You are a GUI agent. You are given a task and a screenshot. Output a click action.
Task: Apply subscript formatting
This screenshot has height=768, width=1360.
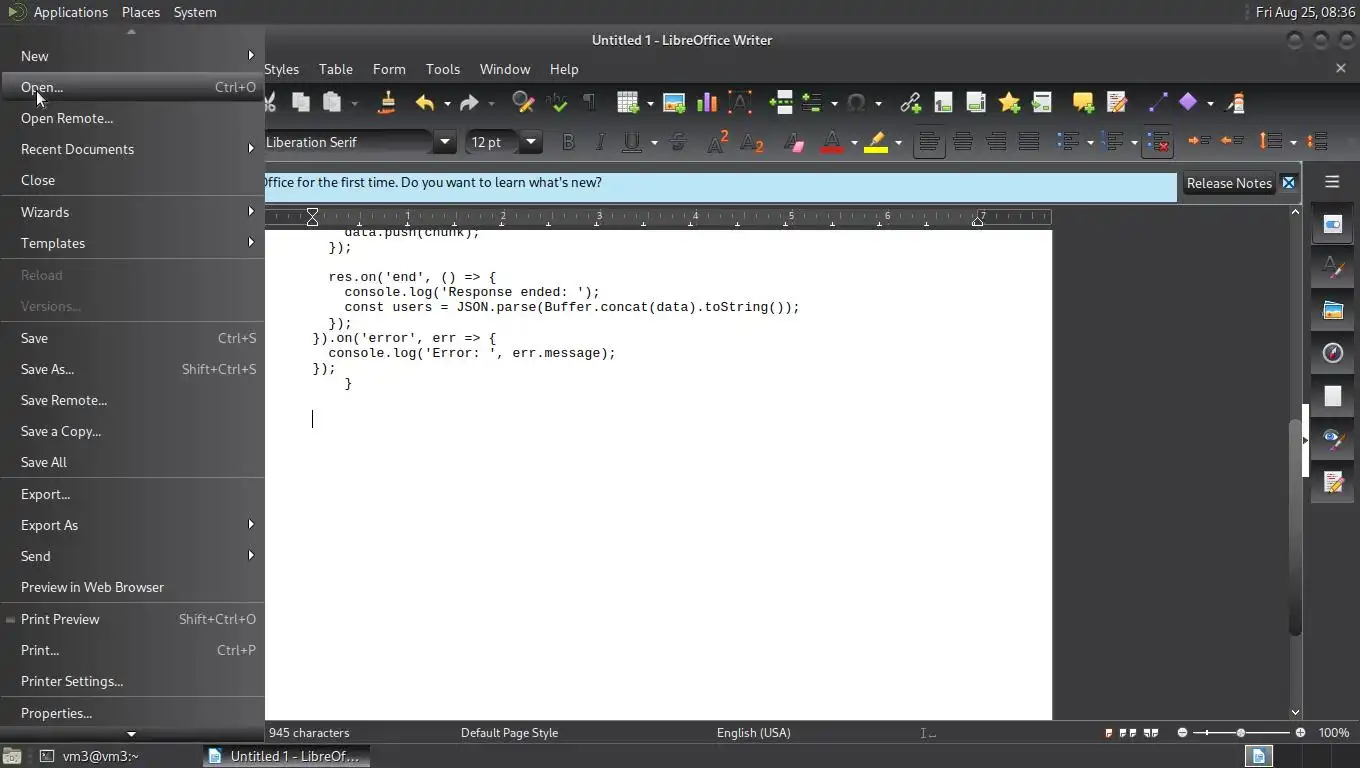(x=751, y=142)
